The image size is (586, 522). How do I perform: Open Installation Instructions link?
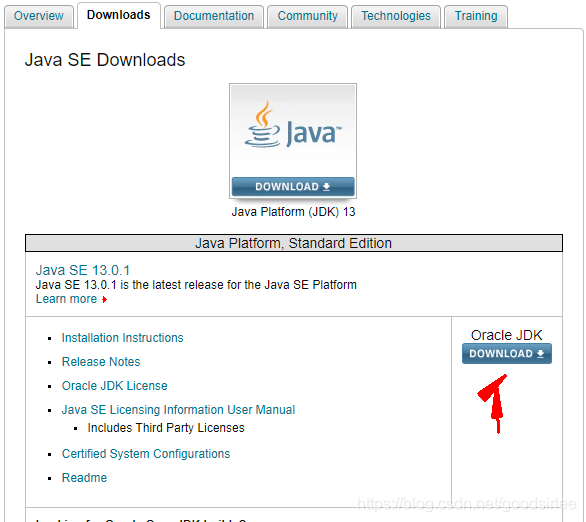coord(122,338)
